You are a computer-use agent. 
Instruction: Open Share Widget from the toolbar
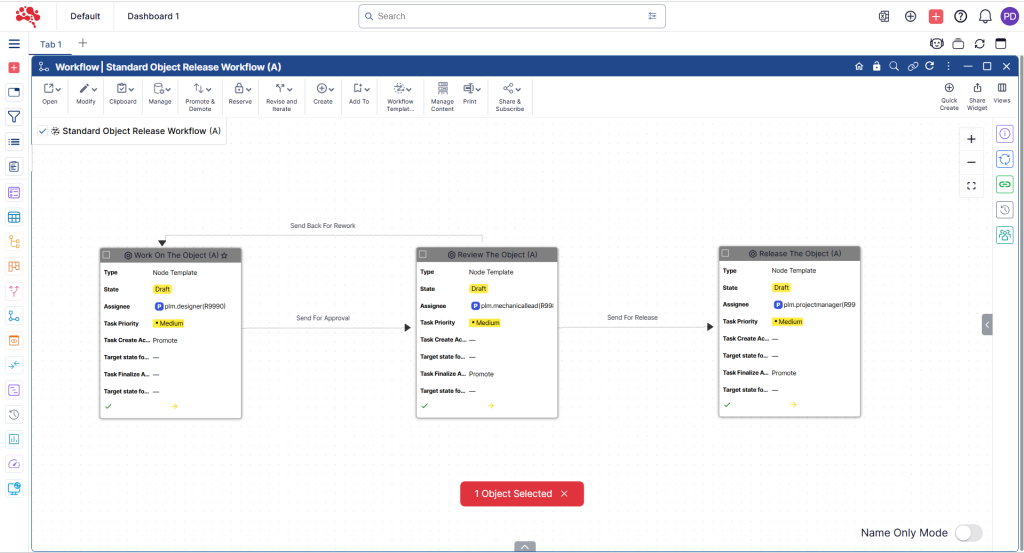[x=976, y=88]
